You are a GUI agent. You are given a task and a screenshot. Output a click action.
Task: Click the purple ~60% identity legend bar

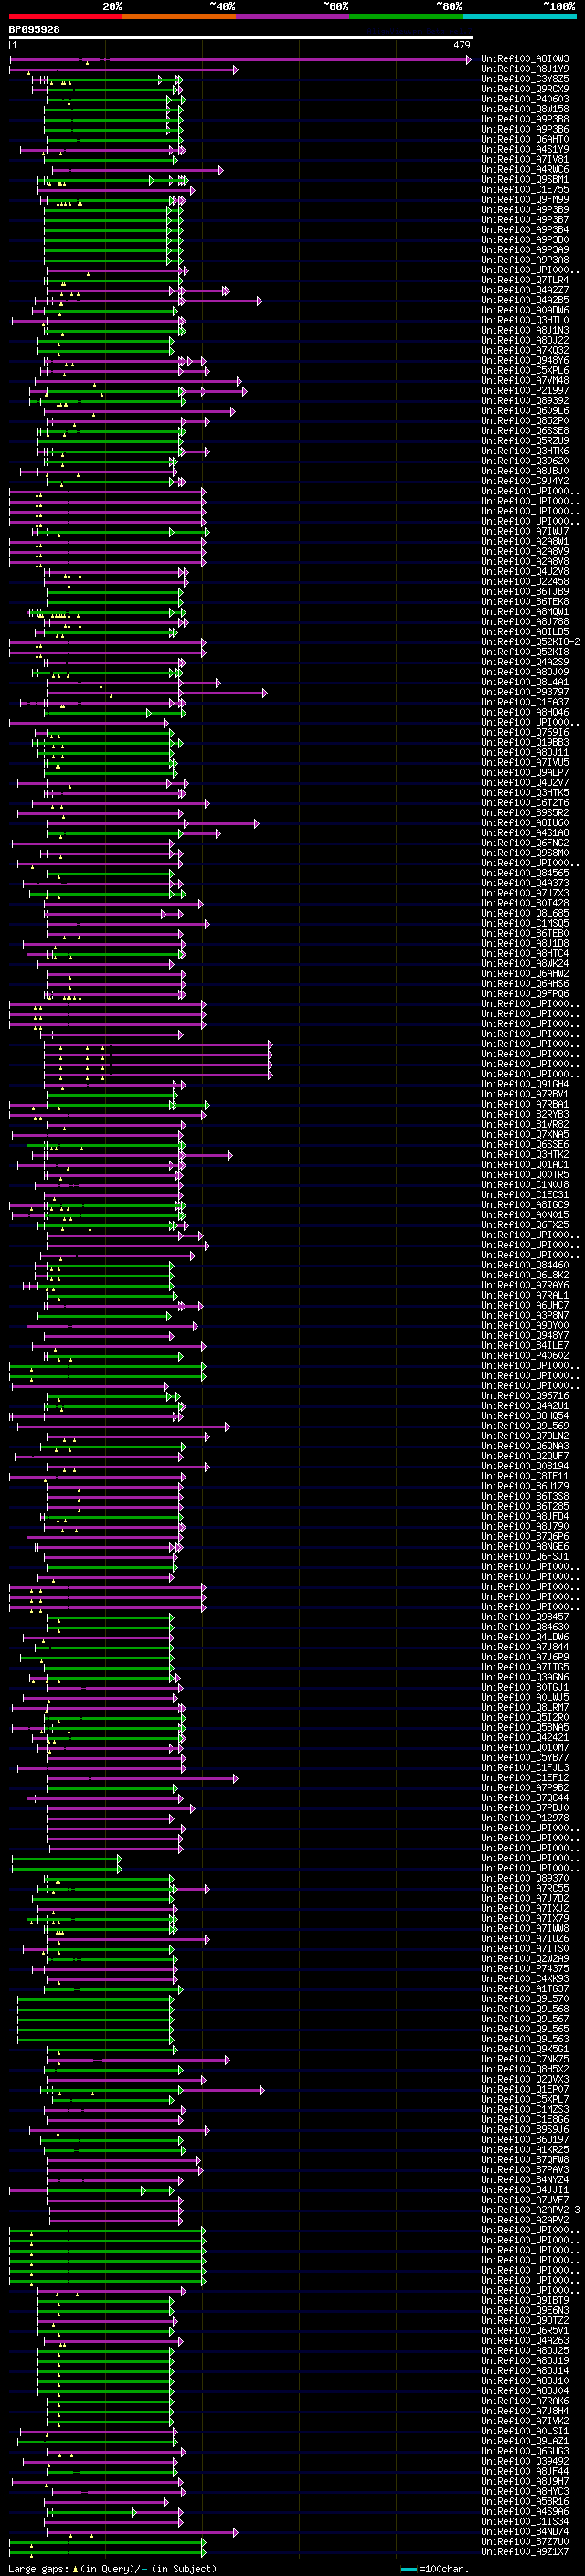(293, 17)
